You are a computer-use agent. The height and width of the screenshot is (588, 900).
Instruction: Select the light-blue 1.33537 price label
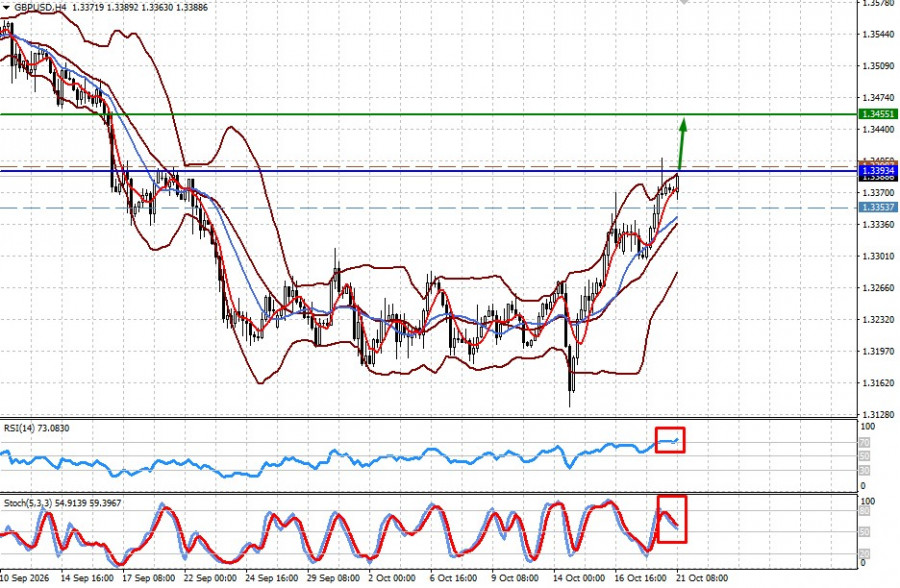[x=878, y=207]
